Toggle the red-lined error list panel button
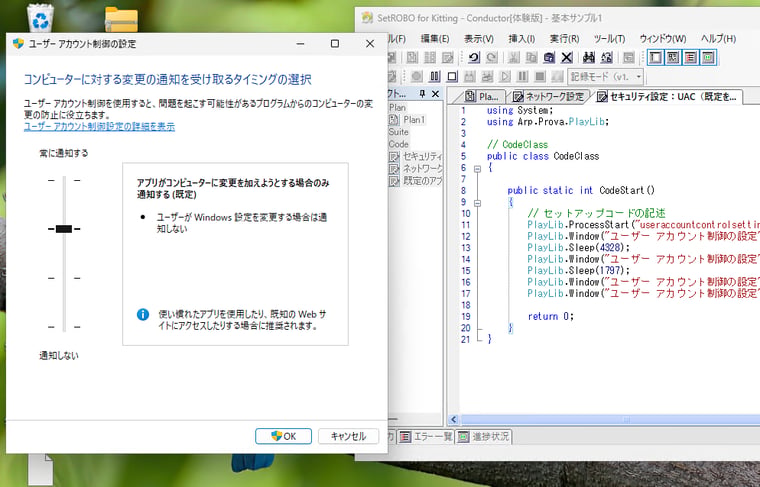Viewport: 760px width, 487px height. click(x=690, y=58)
